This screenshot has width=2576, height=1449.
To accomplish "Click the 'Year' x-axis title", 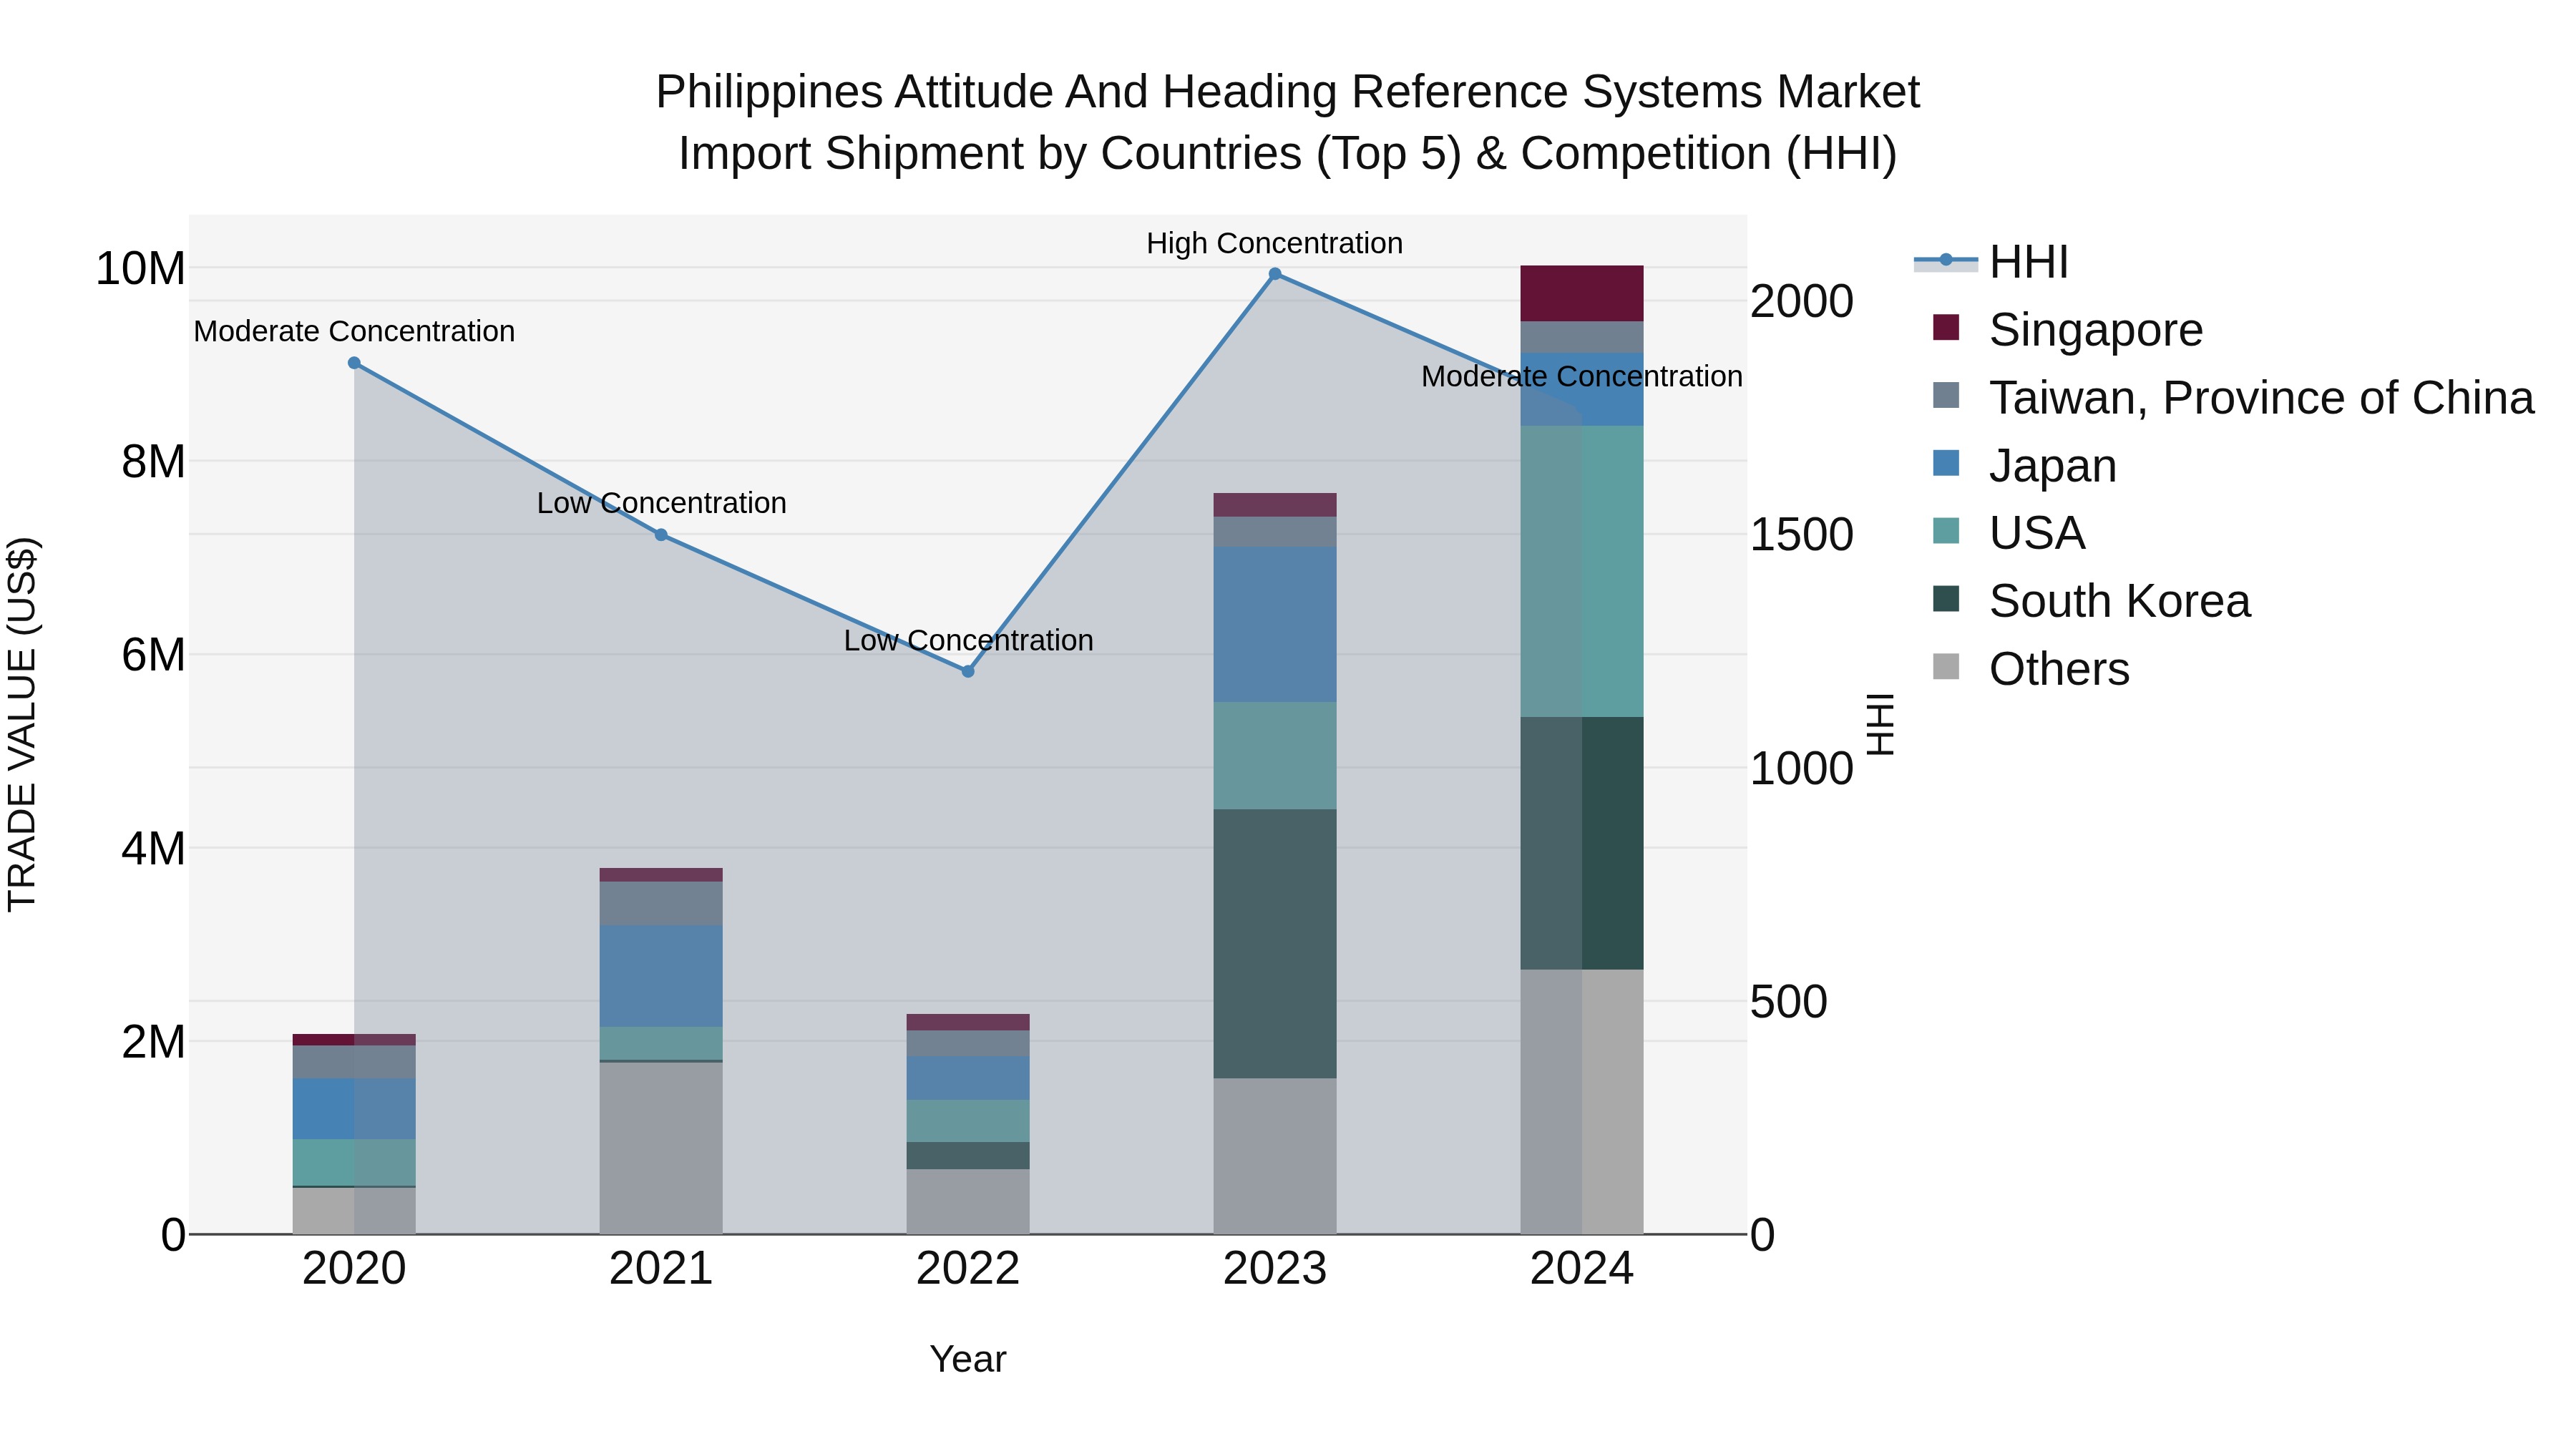I will [968, 1359].
